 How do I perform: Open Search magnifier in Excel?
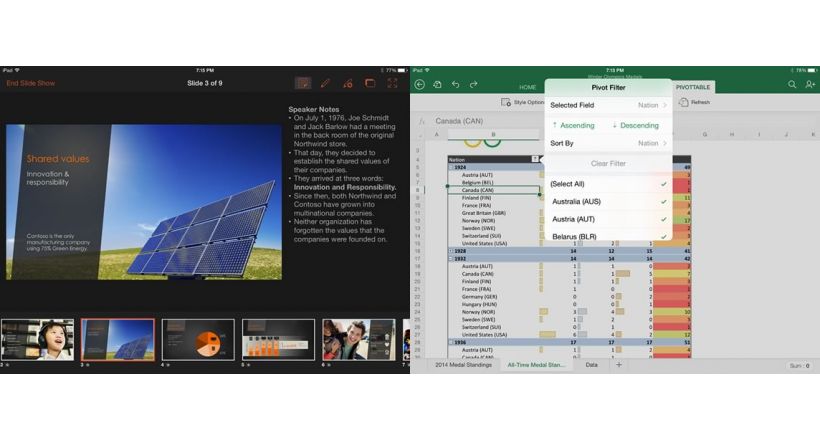pos(792,84)
